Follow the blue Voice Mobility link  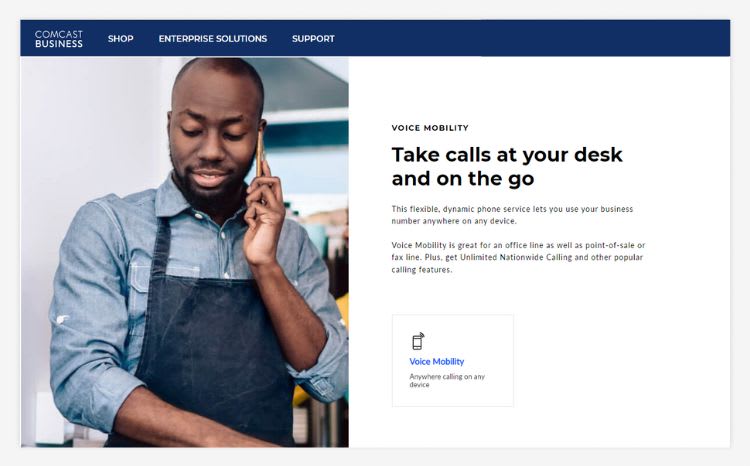(x=437, y=362)
